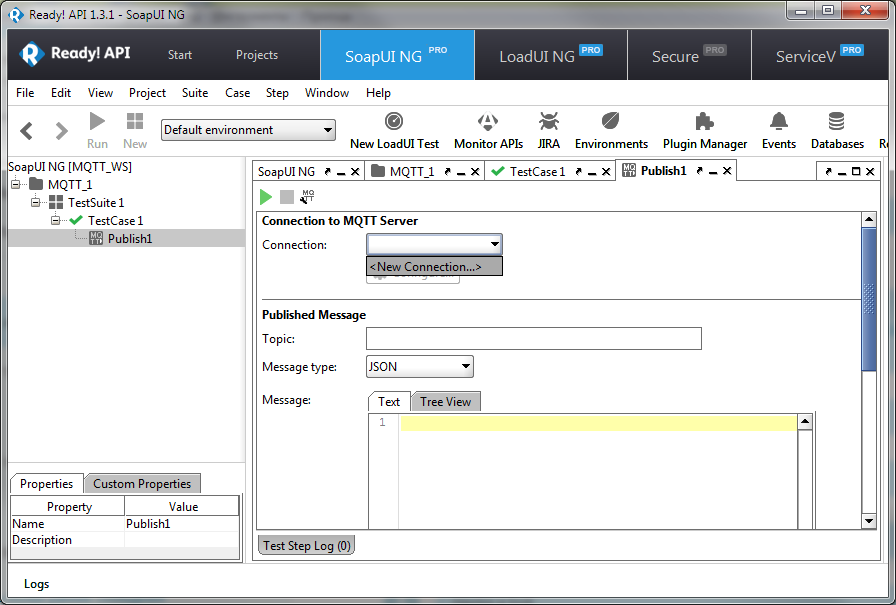This screenshot has height=605, width=896.
Task: Open Environments from the toolbar
Action: [611, 131]
